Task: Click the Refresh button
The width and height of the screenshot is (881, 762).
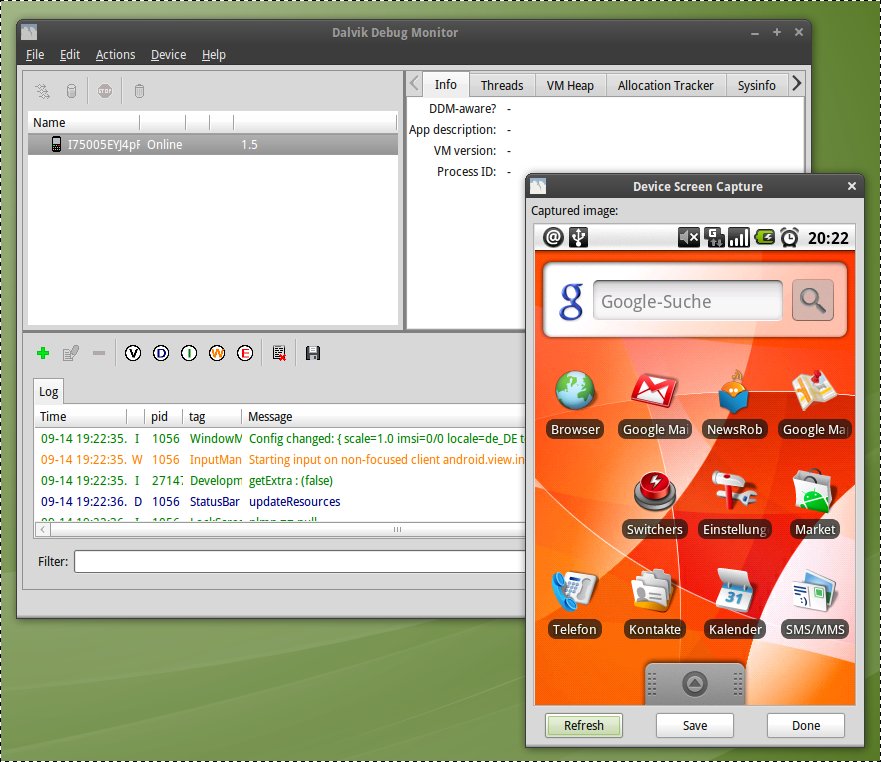Action: tap(584, 726)
